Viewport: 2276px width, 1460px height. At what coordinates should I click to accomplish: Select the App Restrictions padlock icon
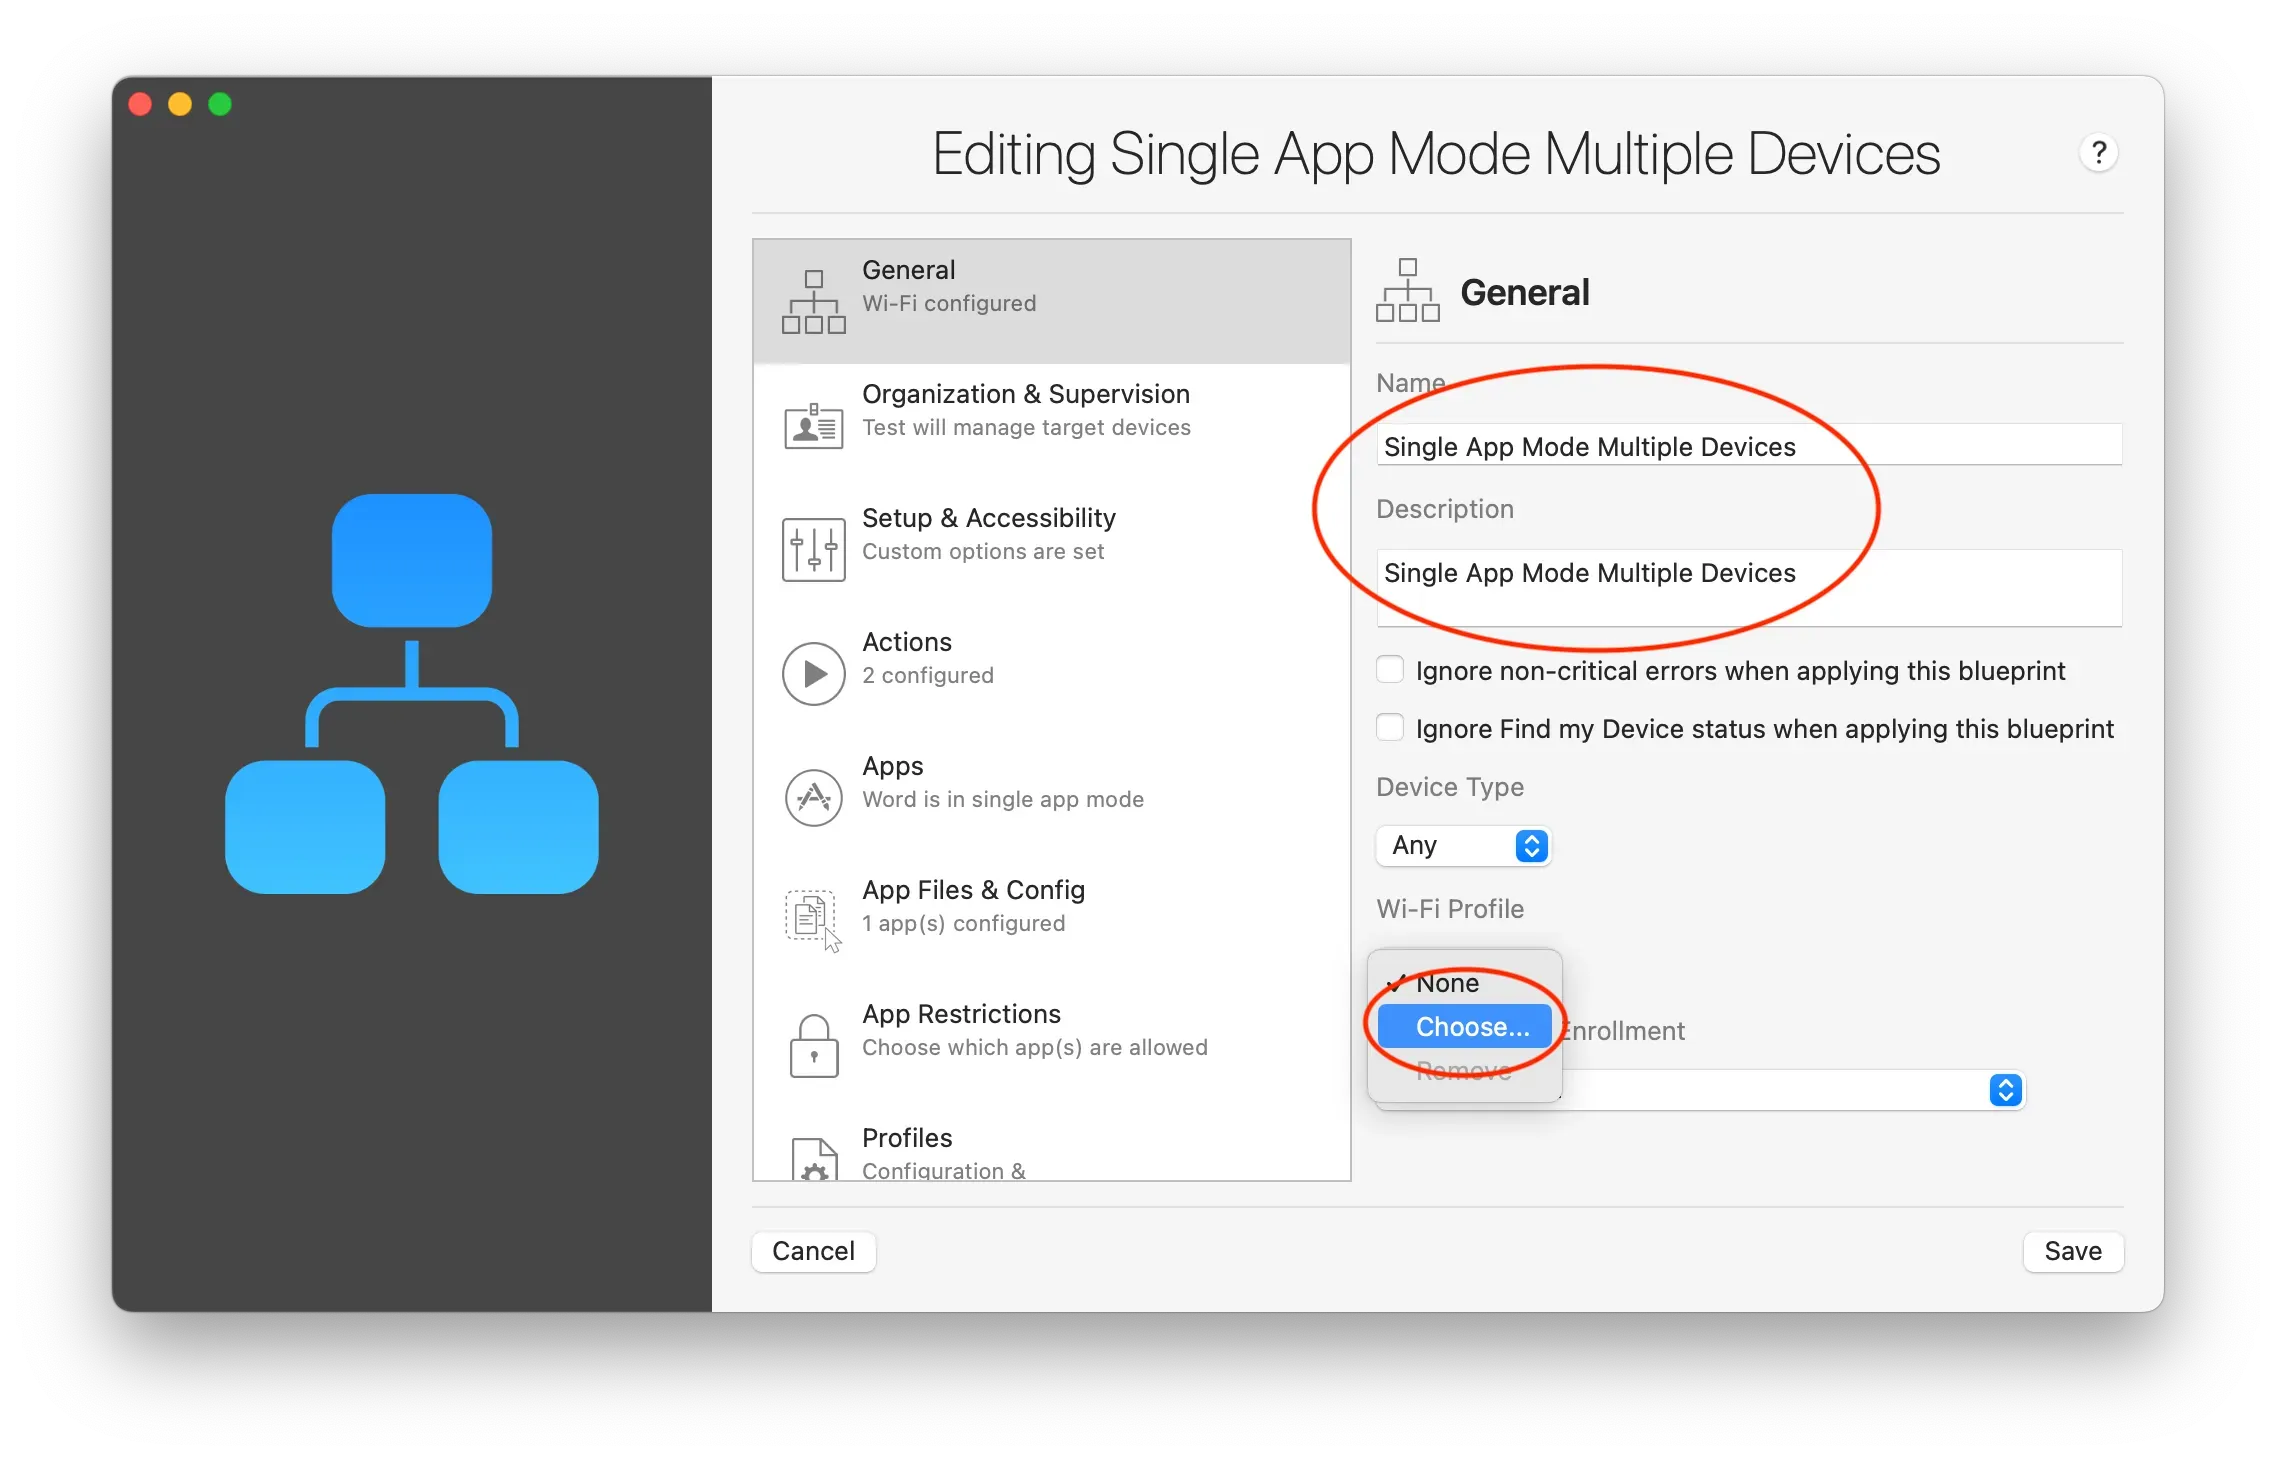click(x=813, y=1046)
